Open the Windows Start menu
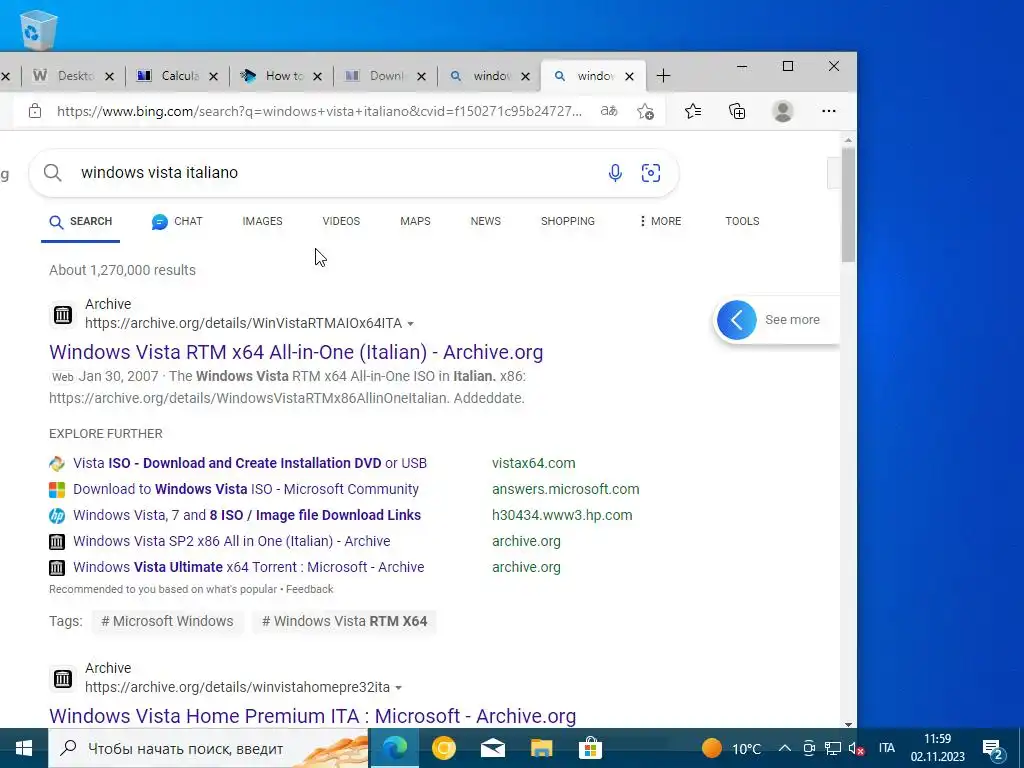 24,748
